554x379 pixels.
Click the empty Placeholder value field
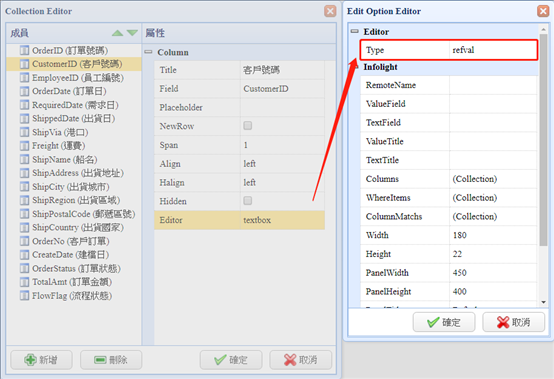point(282,107)
